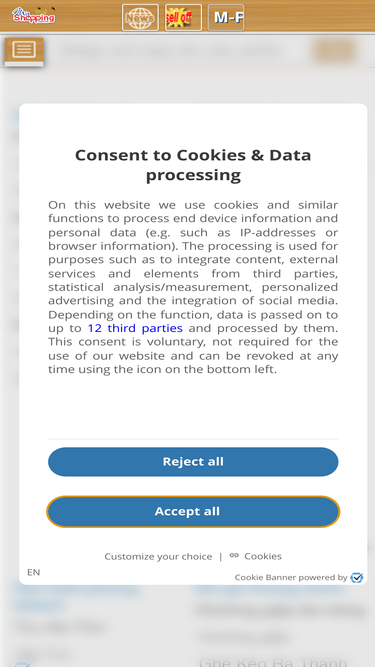Open the hamburger menu button
The image size is (375, 667).
[x=24, y=50]
